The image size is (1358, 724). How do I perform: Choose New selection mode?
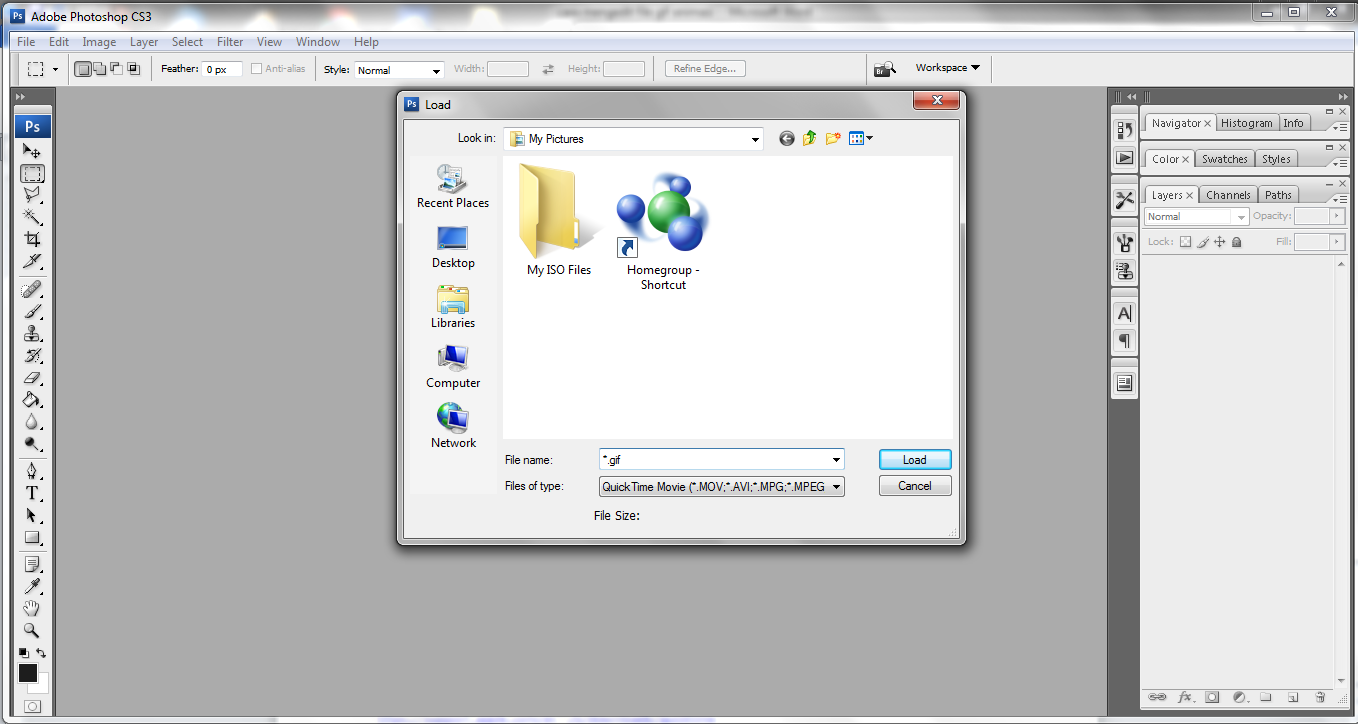coord(84,69)
